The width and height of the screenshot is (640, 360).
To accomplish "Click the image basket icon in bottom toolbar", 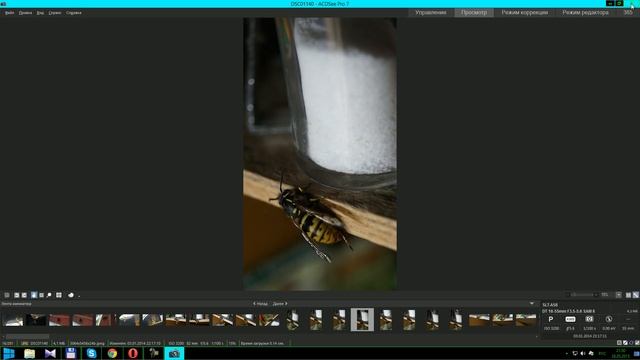I will click(7, 295).
